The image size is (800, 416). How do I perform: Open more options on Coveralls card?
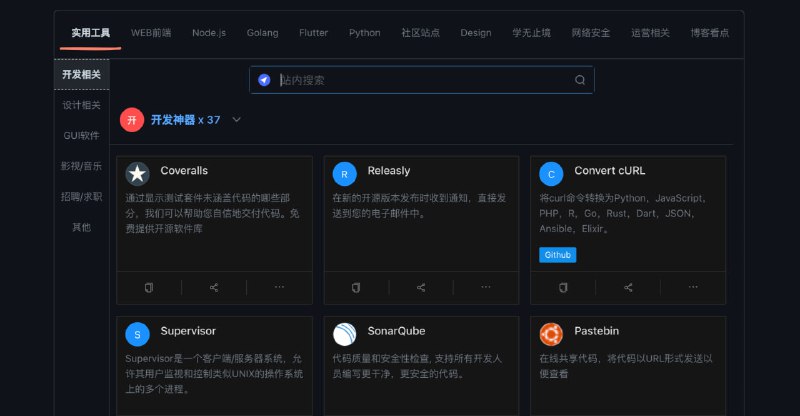point(279,287)
